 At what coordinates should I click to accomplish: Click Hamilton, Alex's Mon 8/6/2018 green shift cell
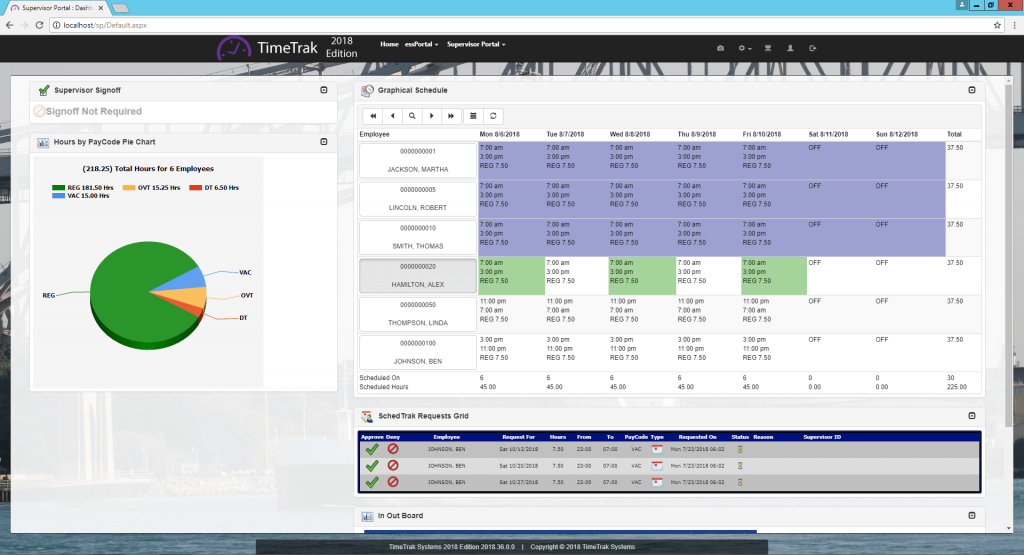coord(511,276)
